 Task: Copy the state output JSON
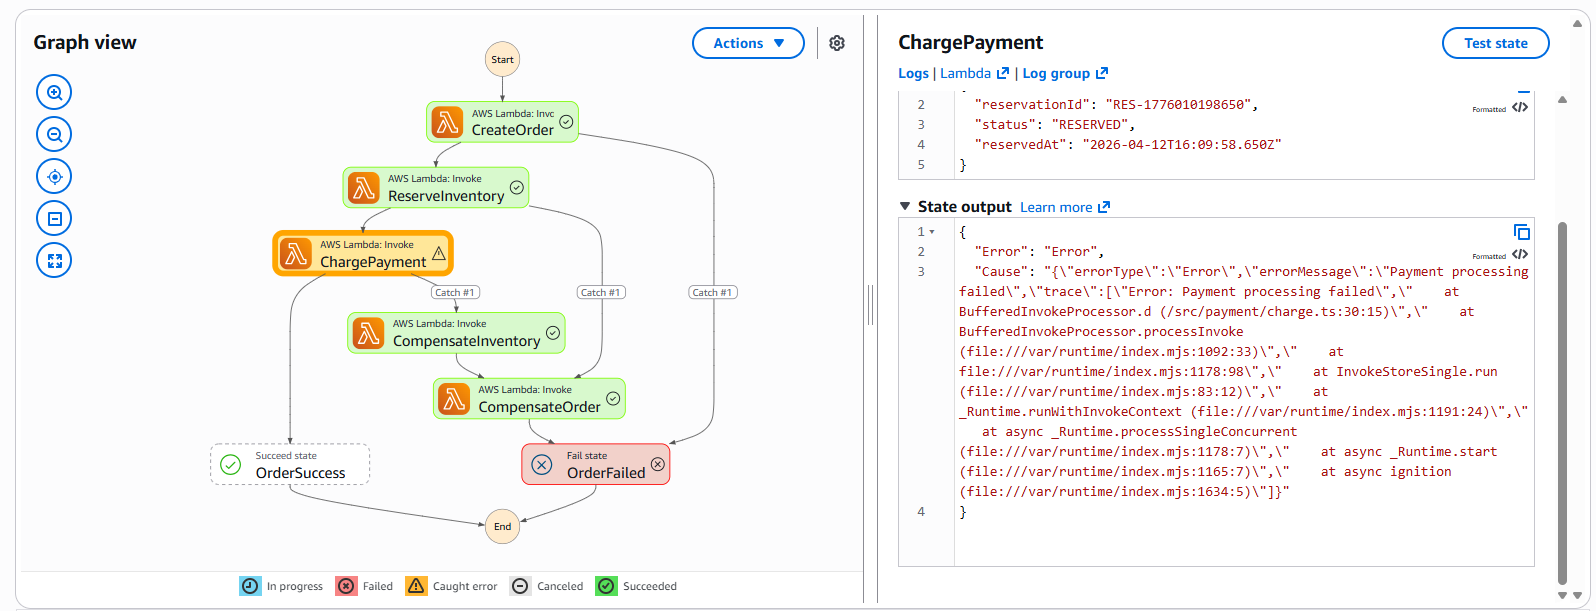click(1521, 232)
